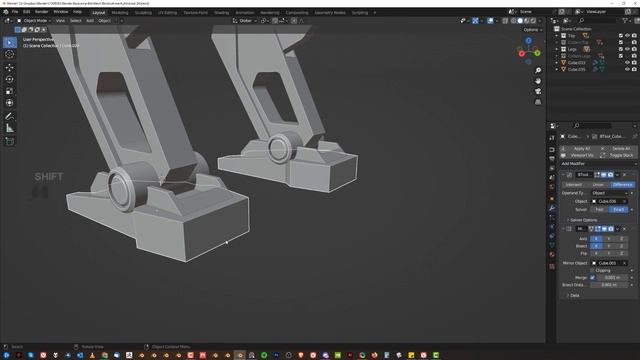Switch to the Modeling workspace tab

[120, 13]
